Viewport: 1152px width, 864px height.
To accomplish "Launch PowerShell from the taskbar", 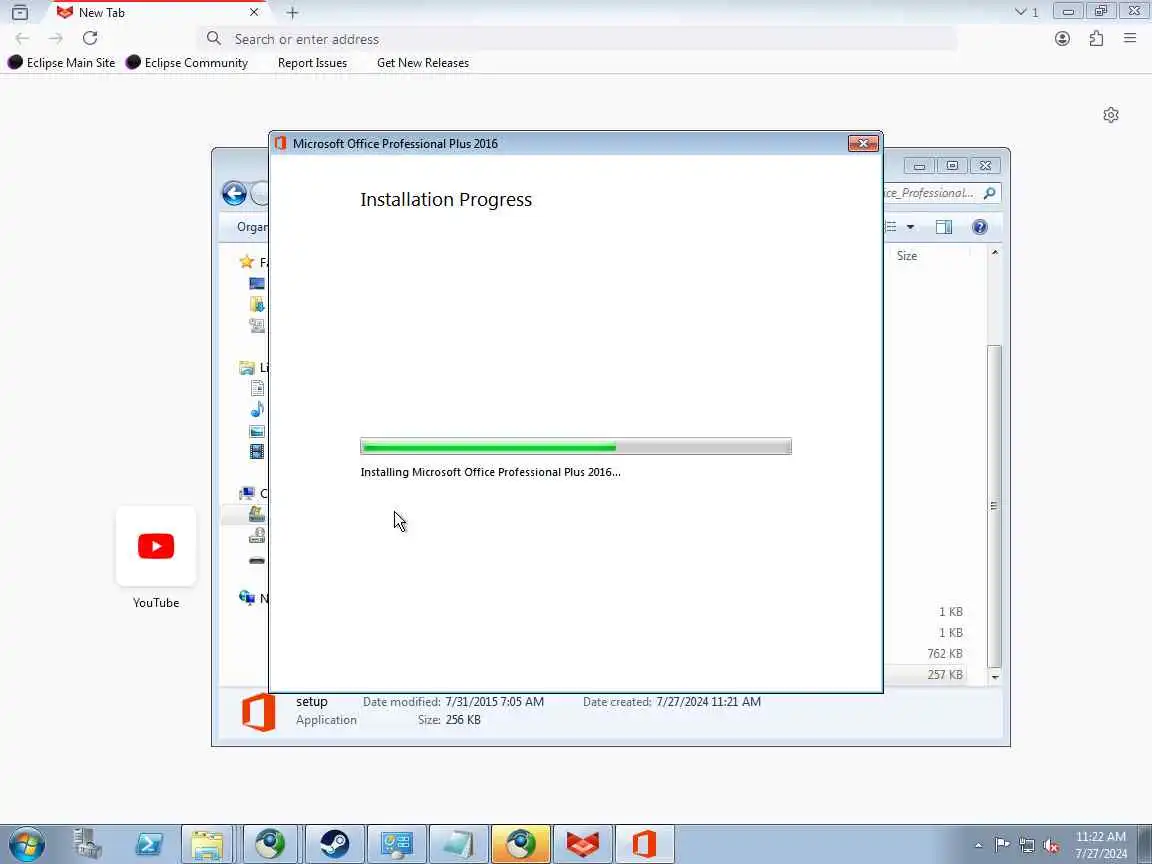I will pos(149,844).
